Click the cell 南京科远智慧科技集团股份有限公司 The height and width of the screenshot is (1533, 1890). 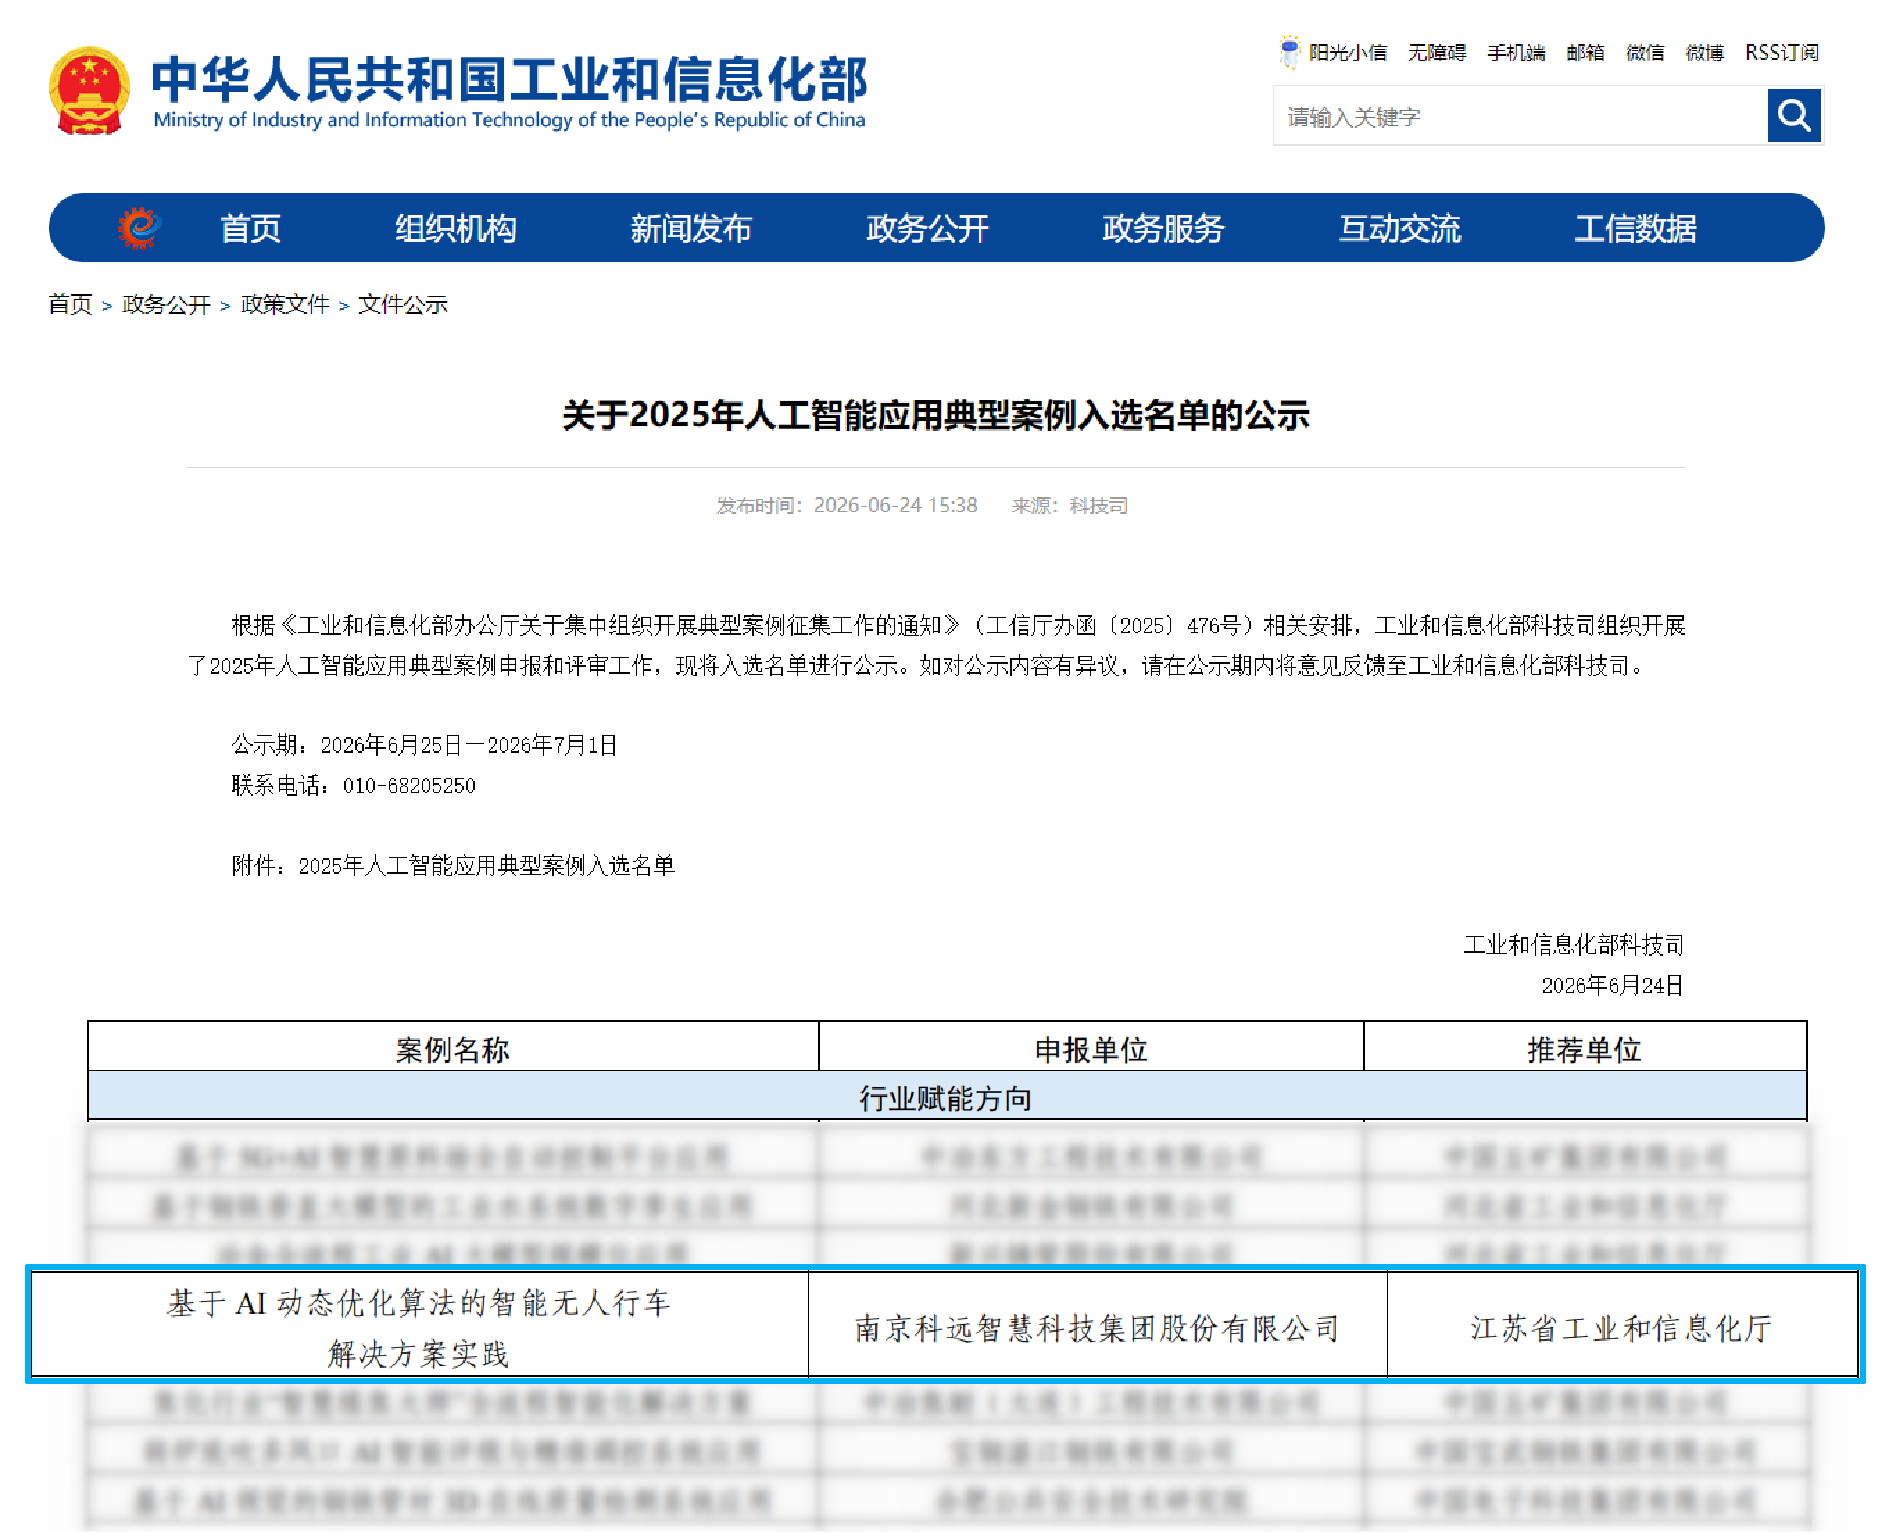(x=1098, y=1324)
